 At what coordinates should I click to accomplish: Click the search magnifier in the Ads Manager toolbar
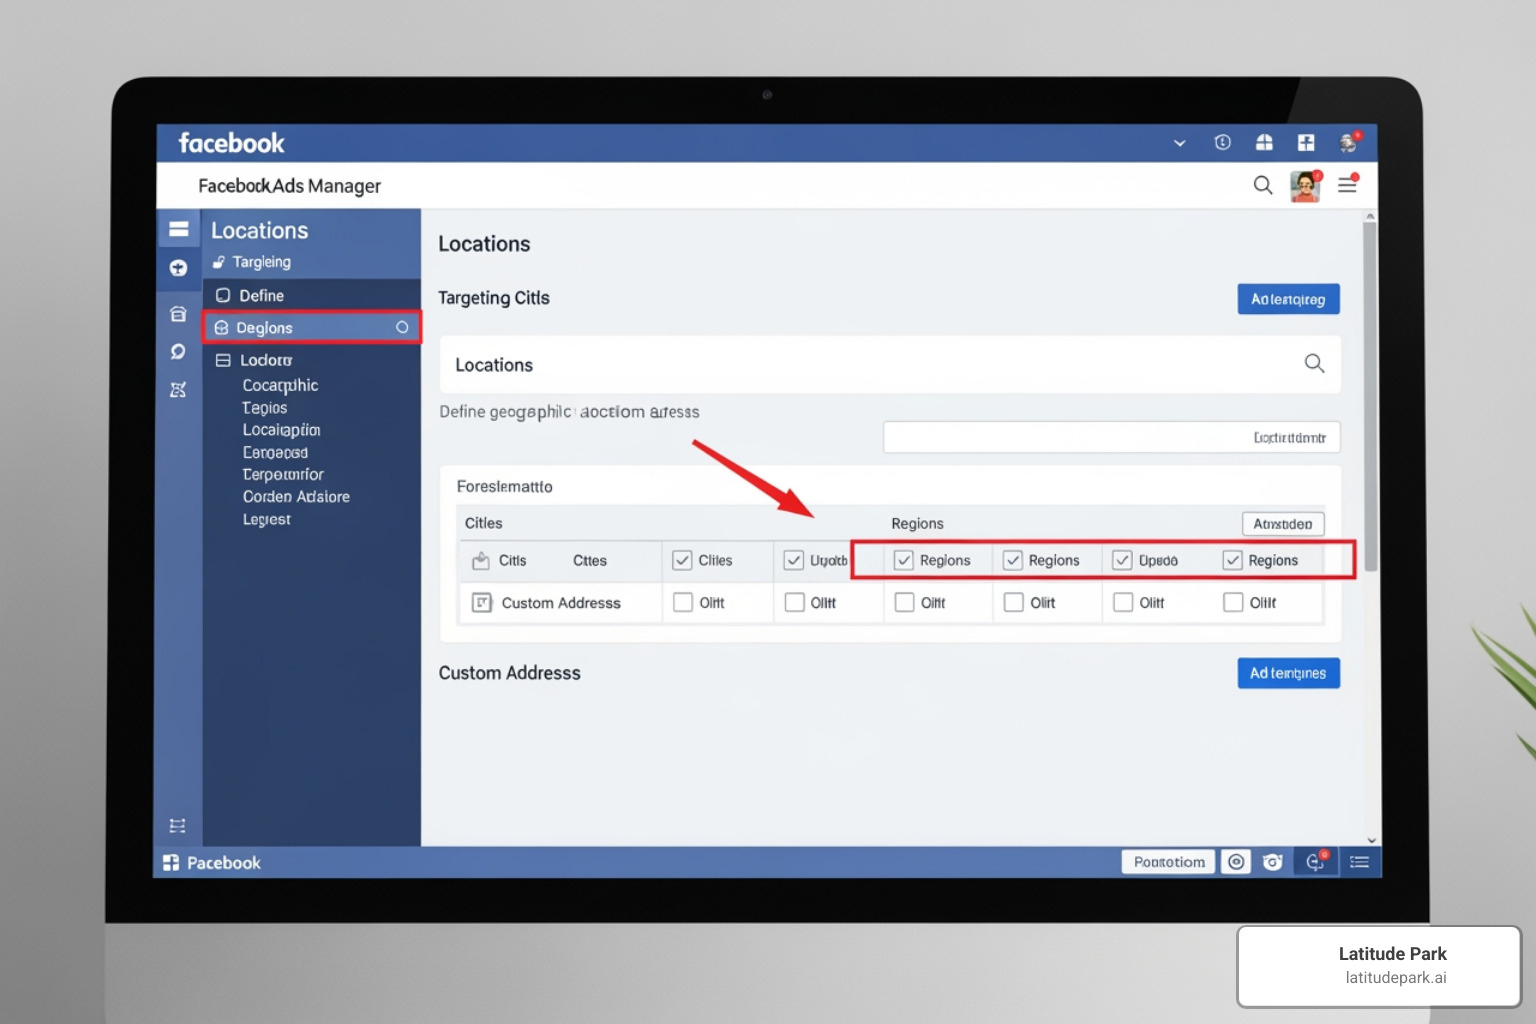click(x=1262, y=185)
